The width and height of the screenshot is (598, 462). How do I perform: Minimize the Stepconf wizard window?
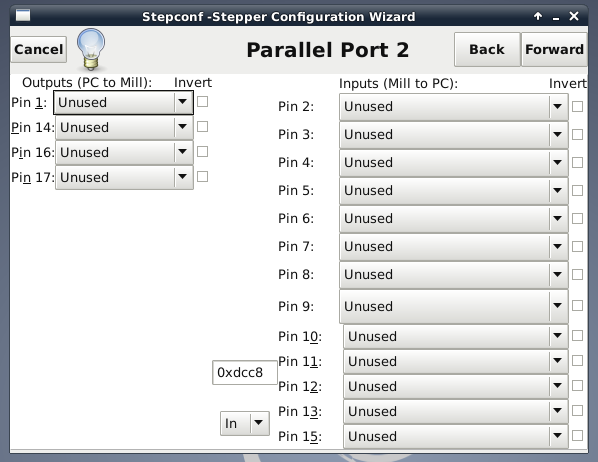pos(556,18)
